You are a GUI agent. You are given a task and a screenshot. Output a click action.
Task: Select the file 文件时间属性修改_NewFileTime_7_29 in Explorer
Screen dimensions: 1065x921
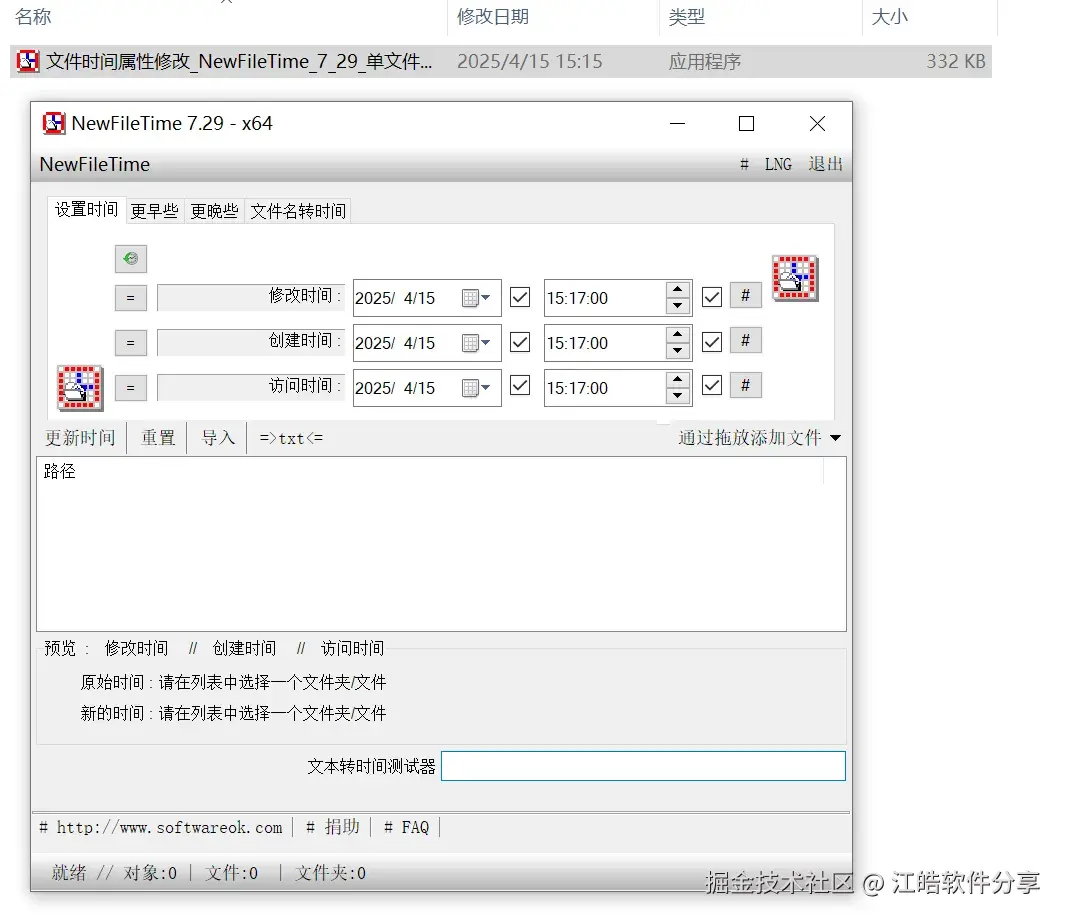(501, 61)
